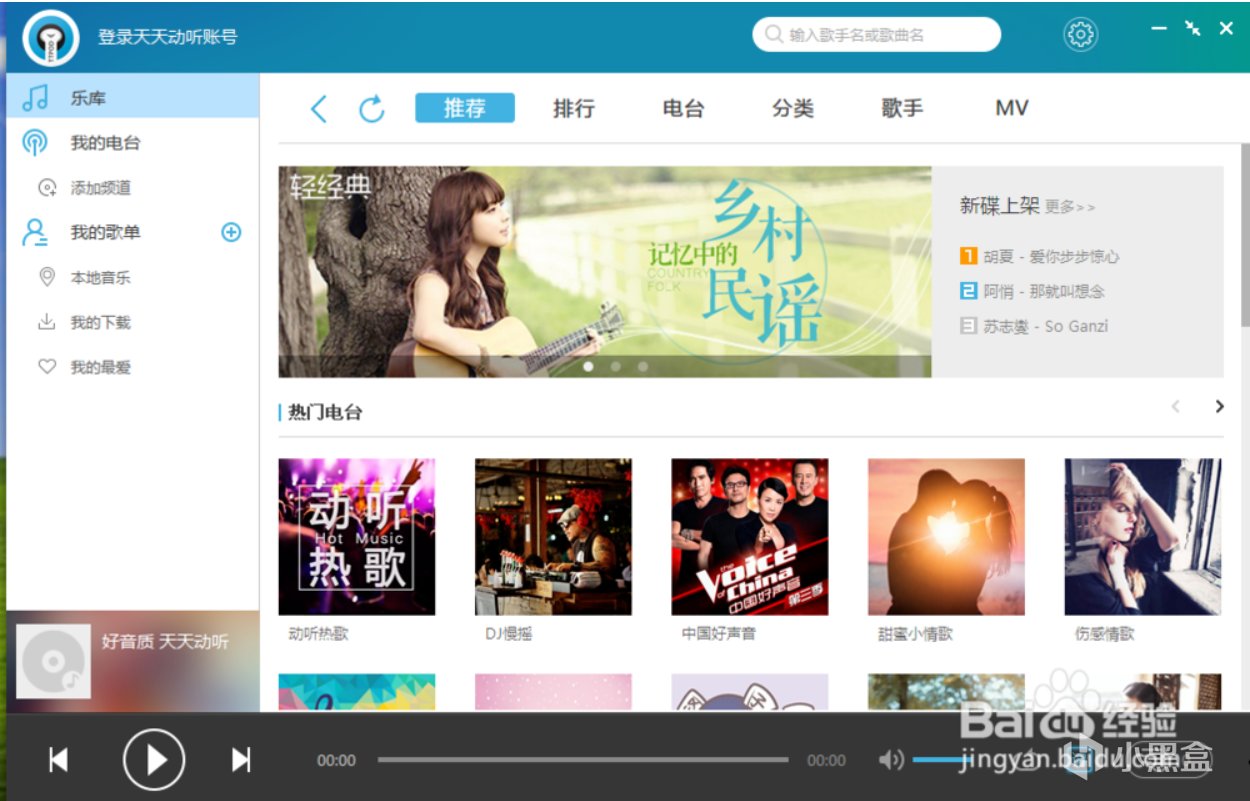Select 我的电台 in the sidebar
This screenshot has height=801, width=1250.
132,143
